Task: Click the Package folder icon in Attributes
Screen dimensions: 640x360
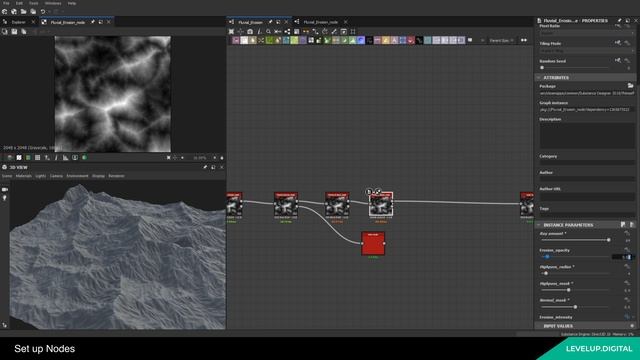Action: point(630,86)
